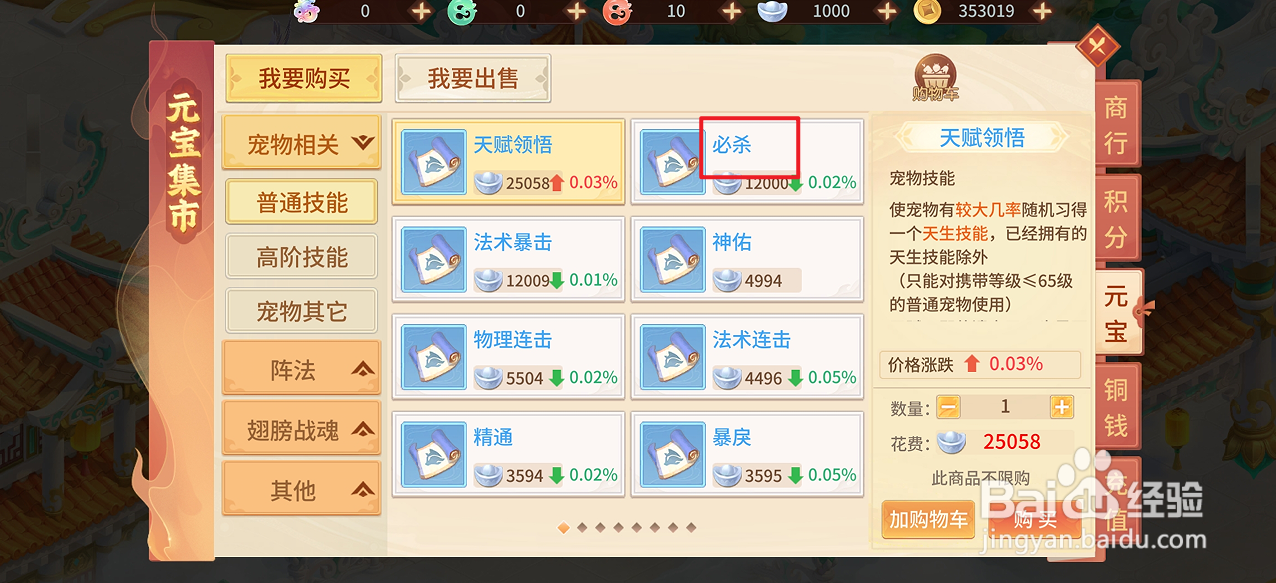Select the 精通 skill scroll icon

click(433, 454)
